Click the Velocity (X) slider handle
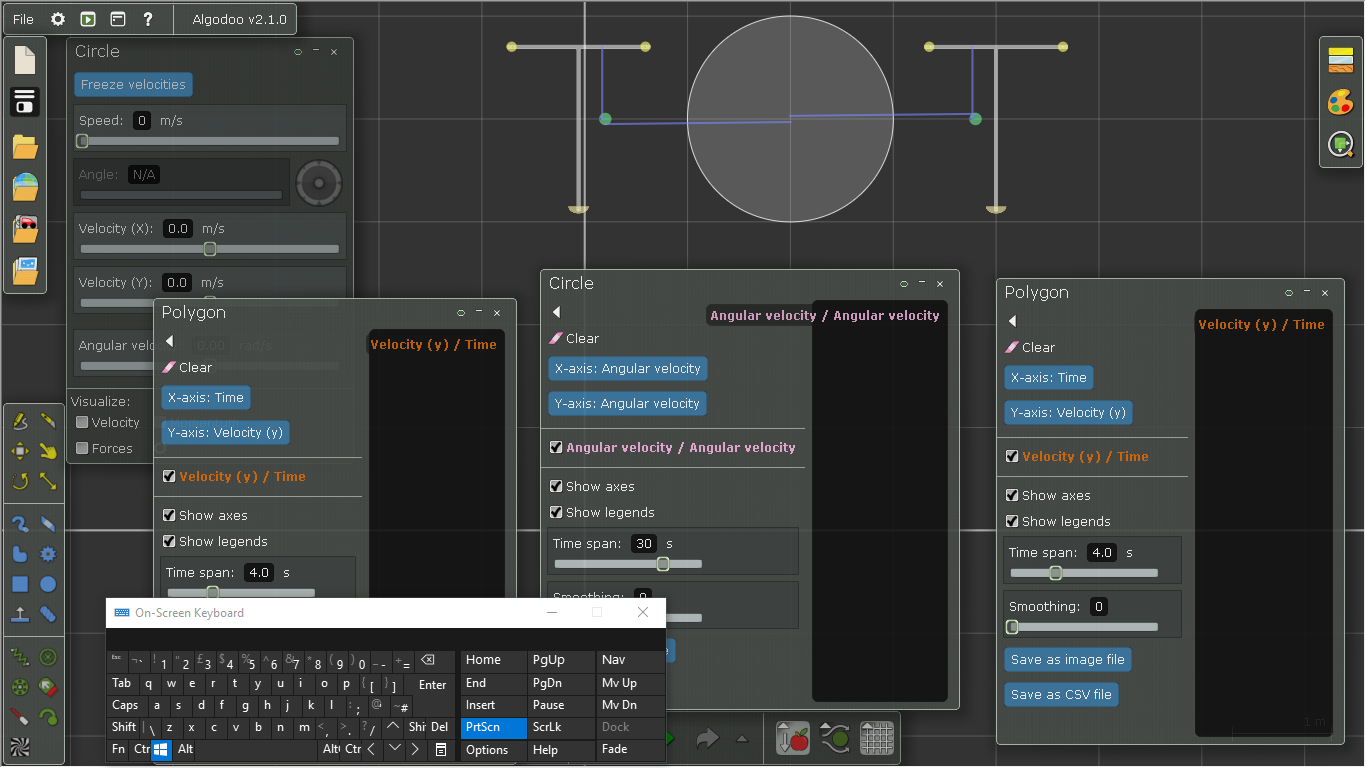Viewport: 1366px width, 768px height. pyautogui.click(x=210, y=249)
